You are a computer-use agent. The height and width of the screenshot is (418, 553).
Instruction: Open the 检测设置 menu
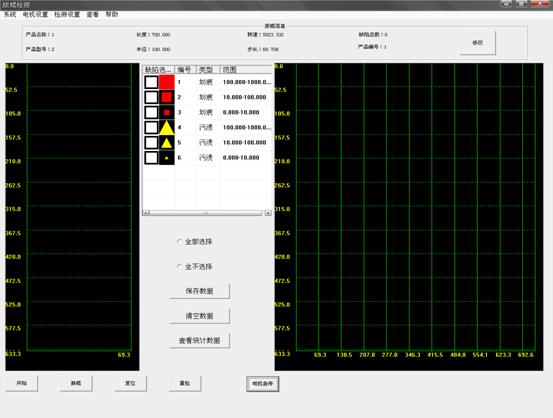point(67,14)
